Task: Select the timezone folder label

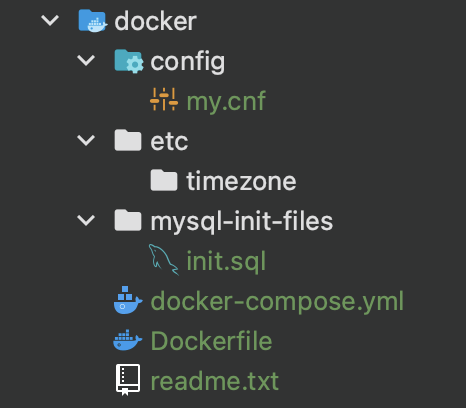Action: point(241,181)
